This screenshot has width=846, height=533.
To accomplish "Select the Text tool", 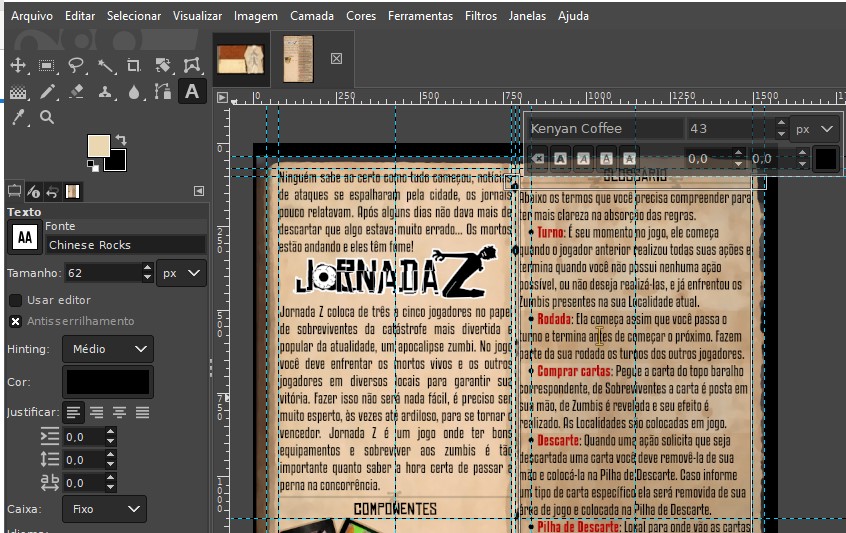I will (192, 92).
